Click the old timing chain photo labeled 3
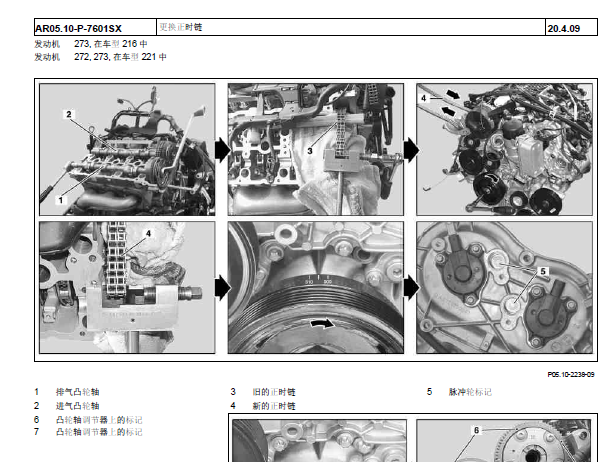 (316, 149)
